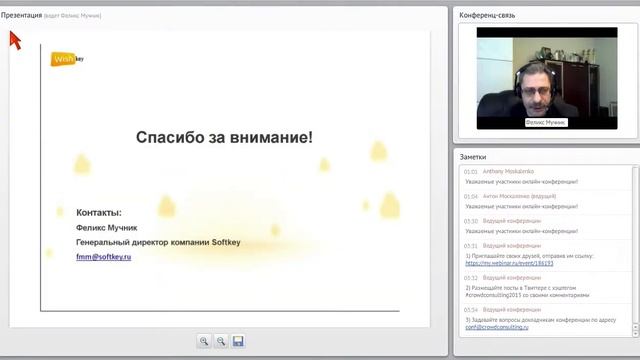Image resolution: width=640 pixels, height=360 pixels.
Task: Zoom in on the presentation slide
Action: tap(204, 341)
